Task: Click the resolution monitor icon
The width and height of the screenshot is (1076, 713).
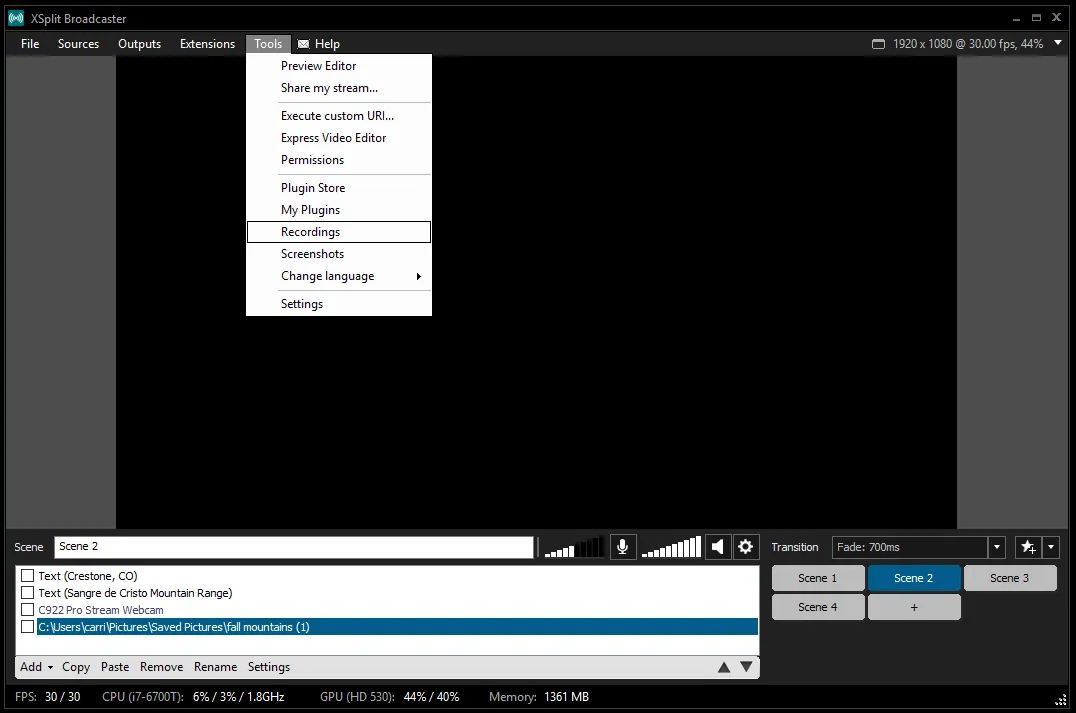Action: pos(878,44)
